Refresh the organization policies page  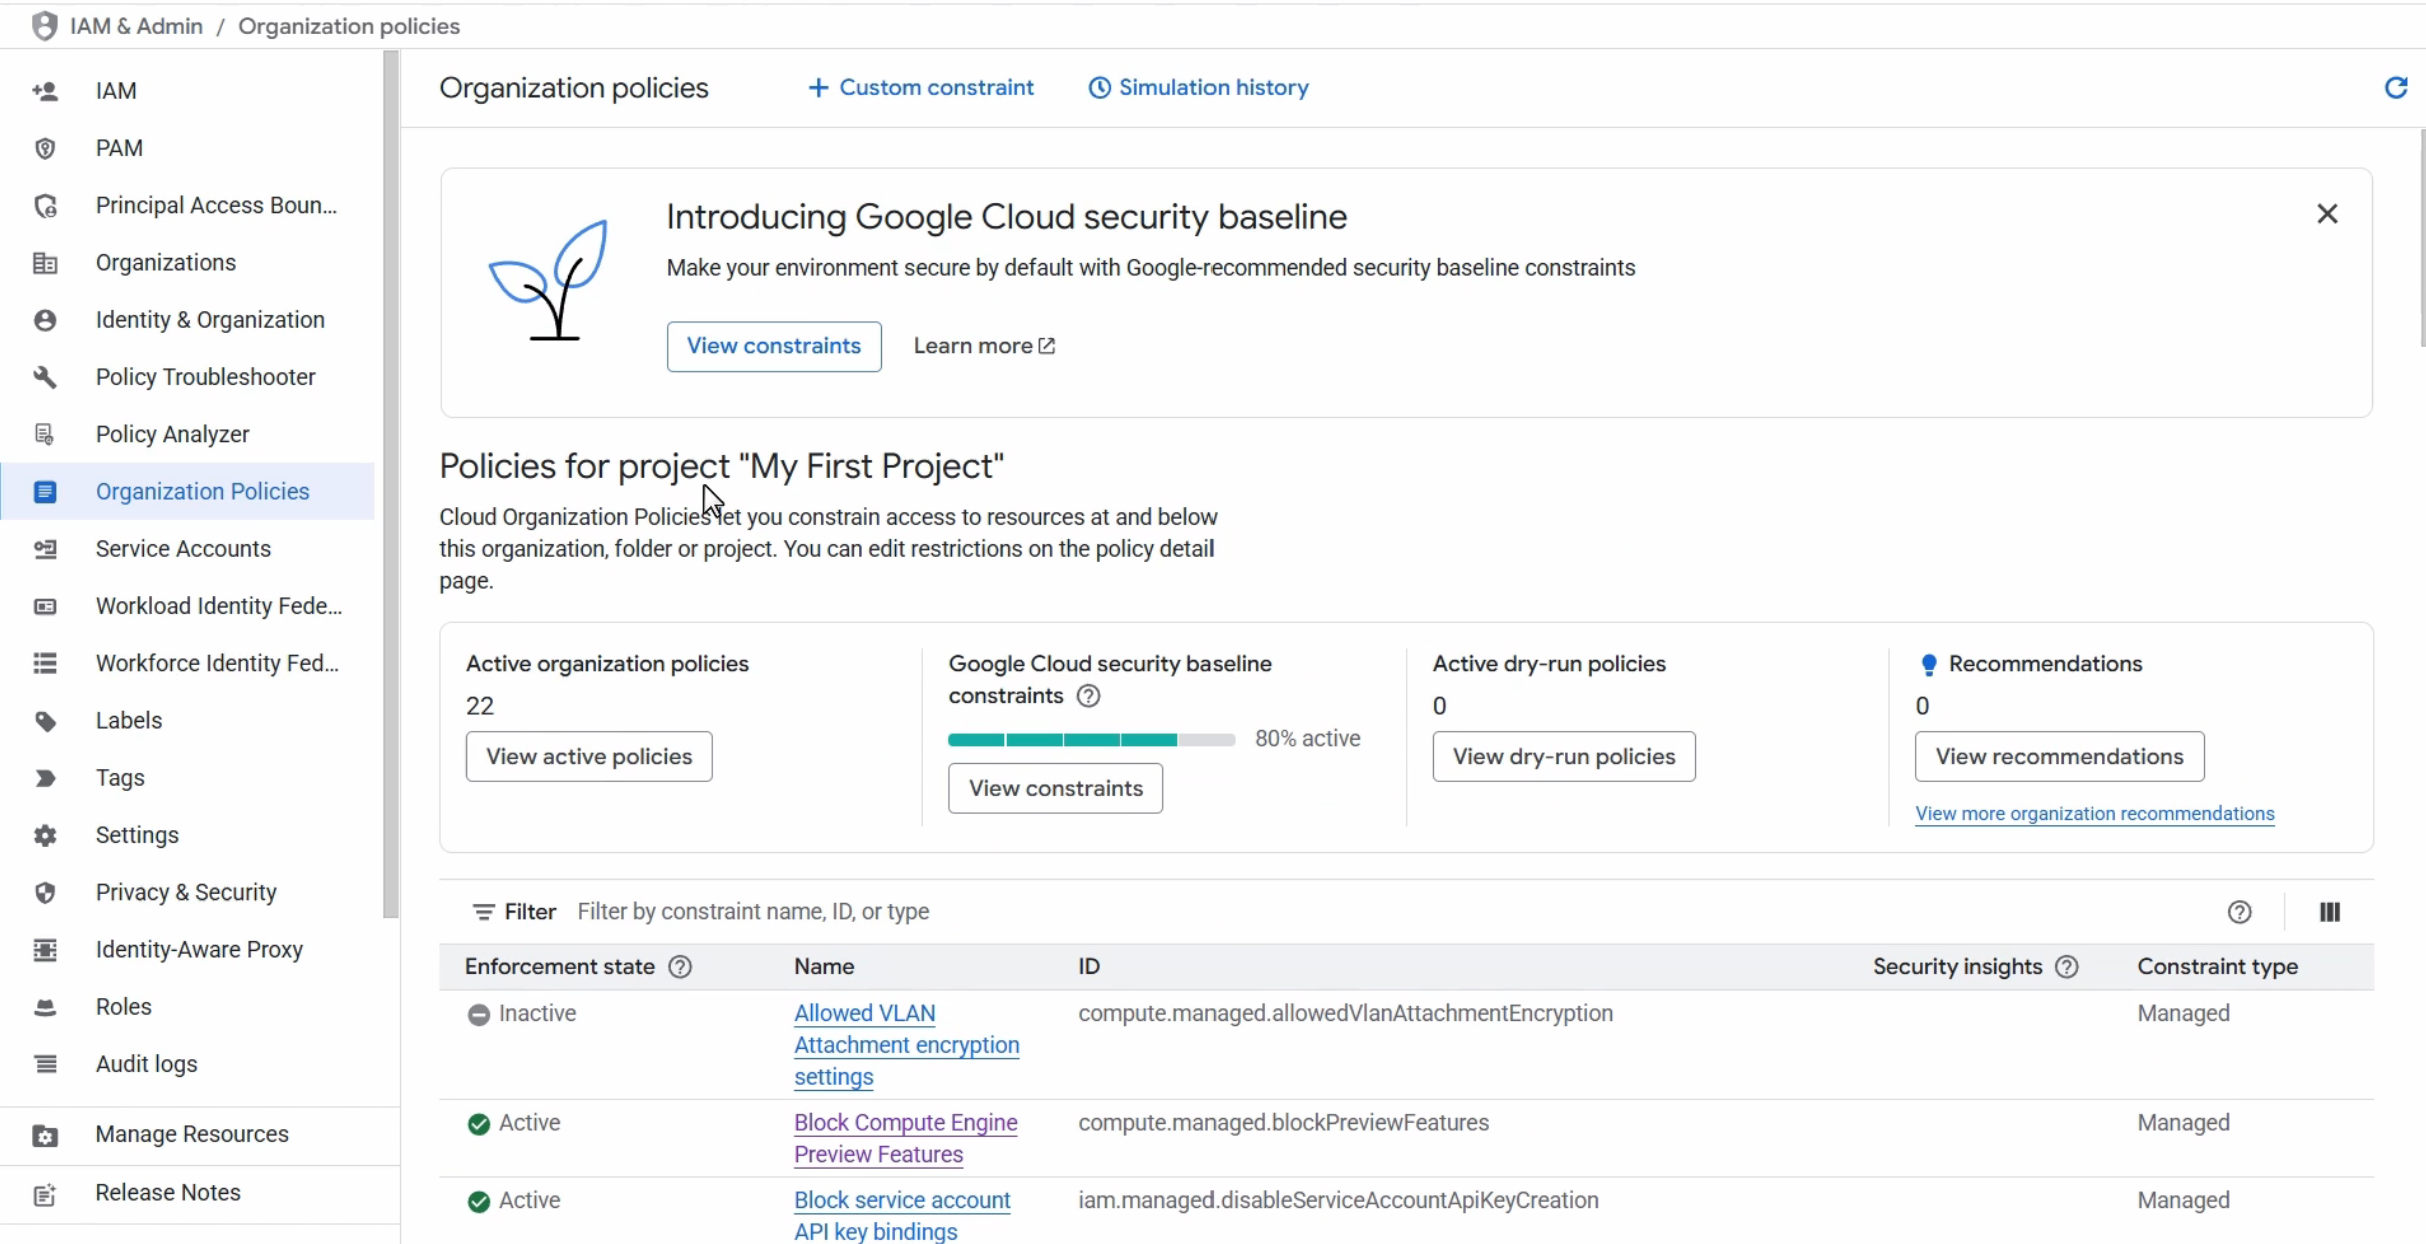2396,88
